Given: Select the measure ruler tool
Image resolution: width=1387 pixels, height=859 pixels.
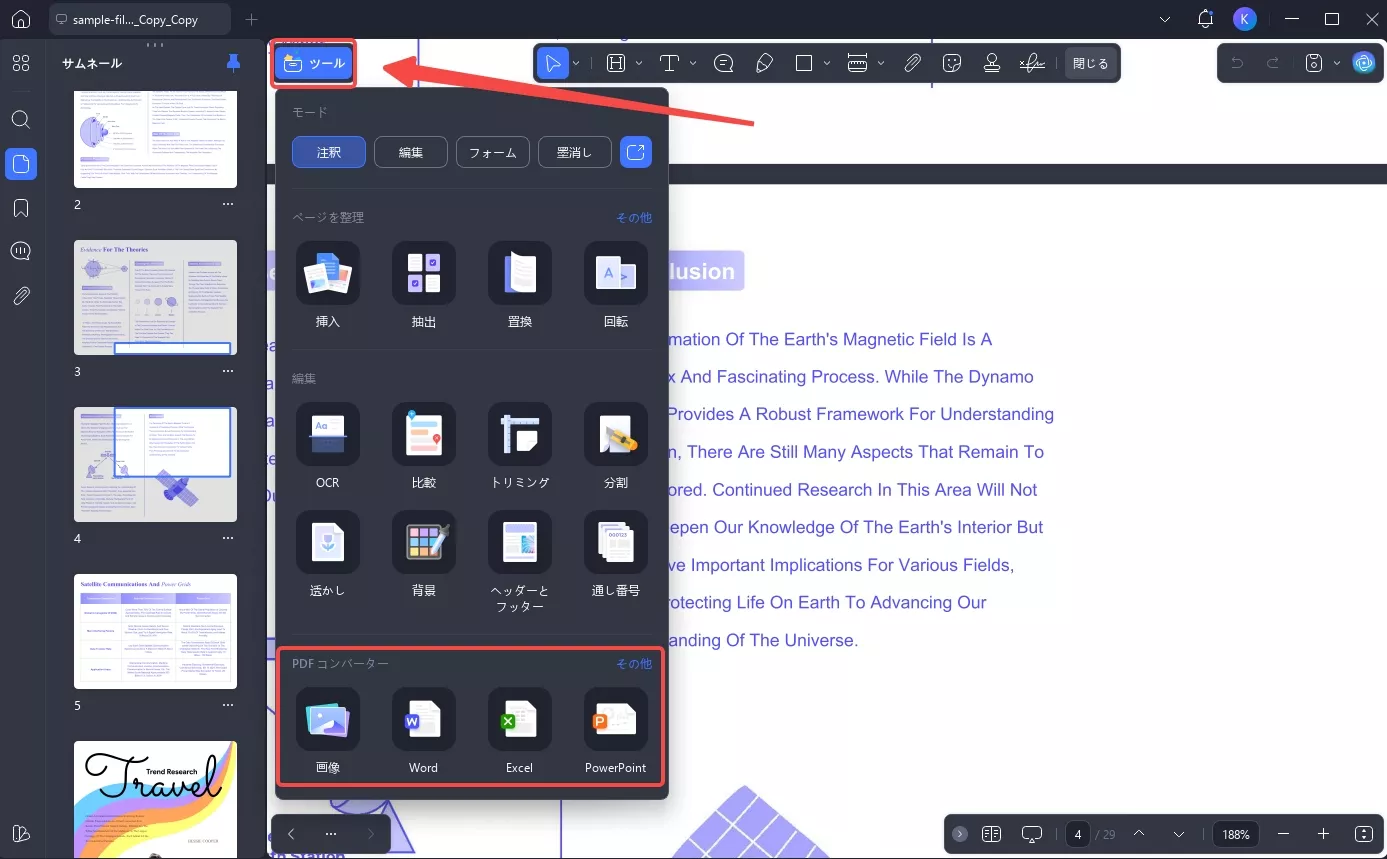Looking at the screenshot, I should tap(857, 63).
